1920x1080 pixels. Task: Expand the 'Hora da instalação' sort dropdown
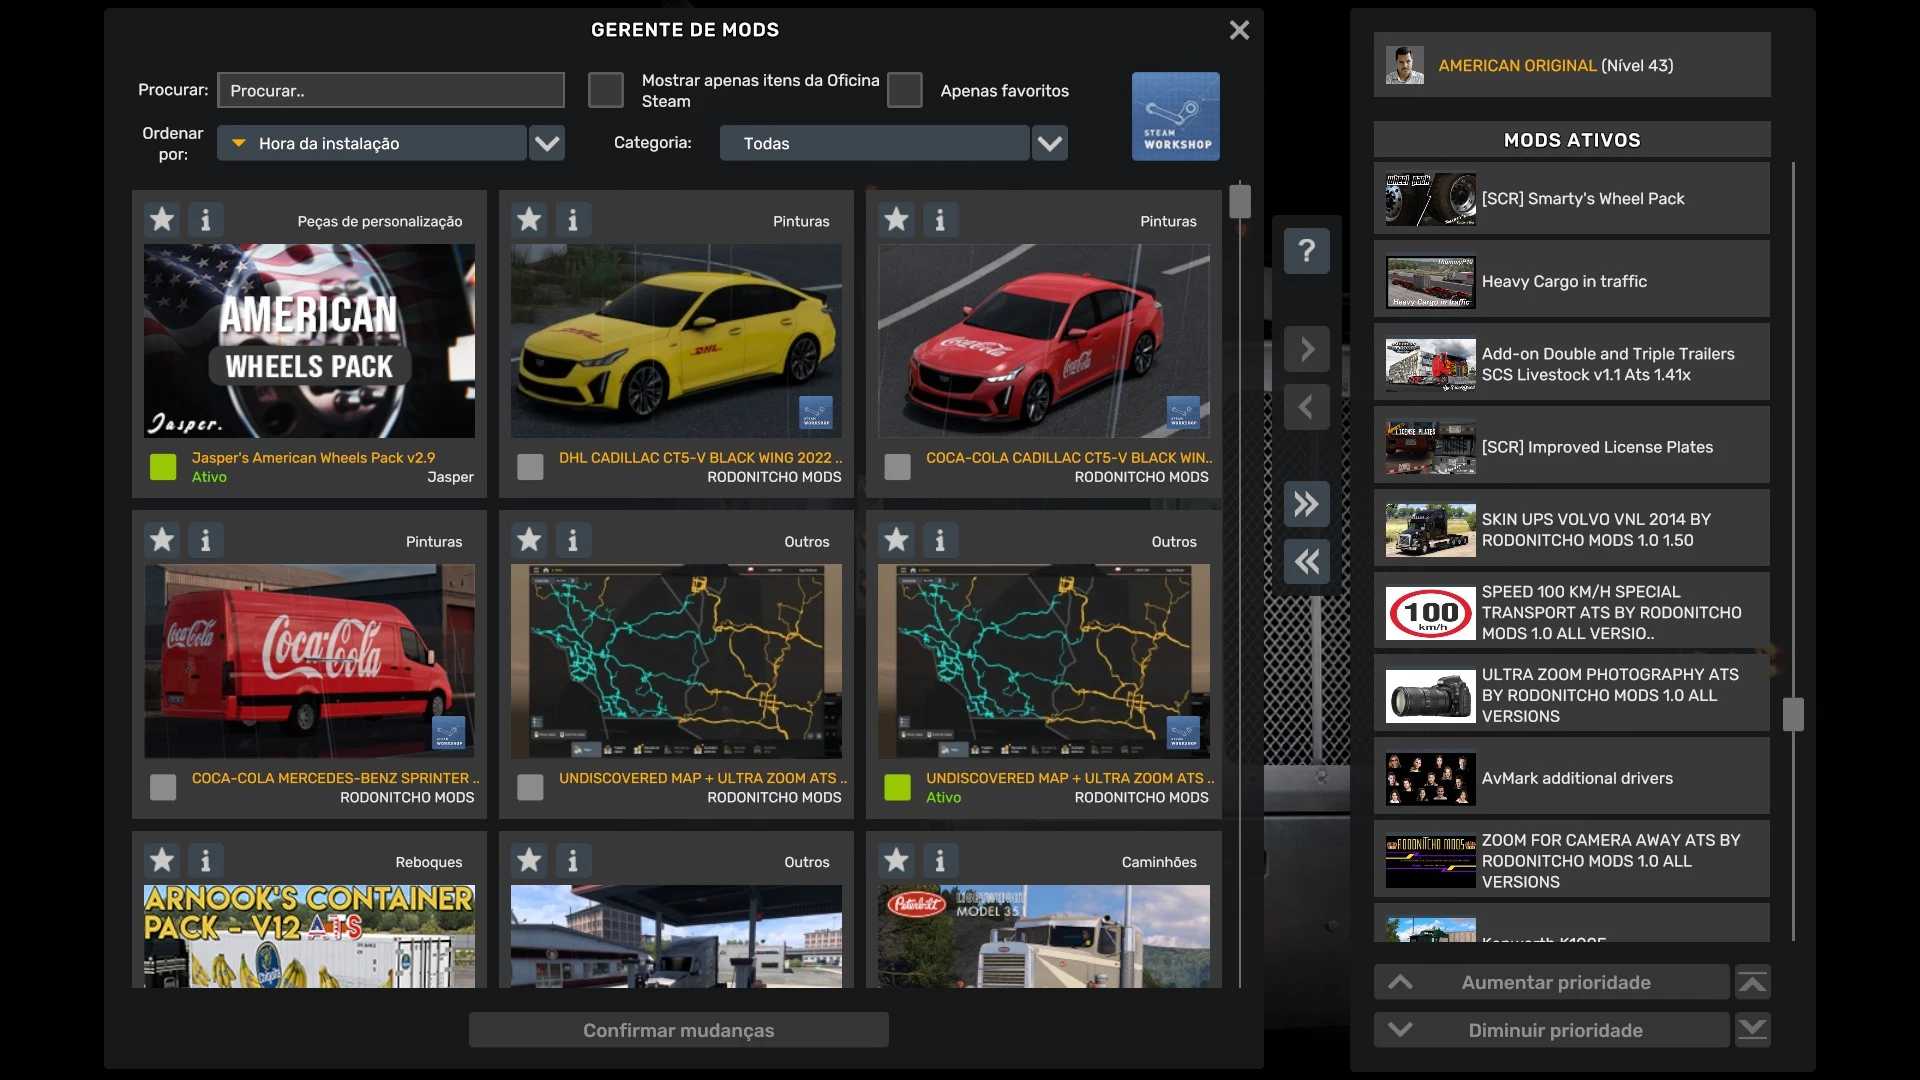546,143
